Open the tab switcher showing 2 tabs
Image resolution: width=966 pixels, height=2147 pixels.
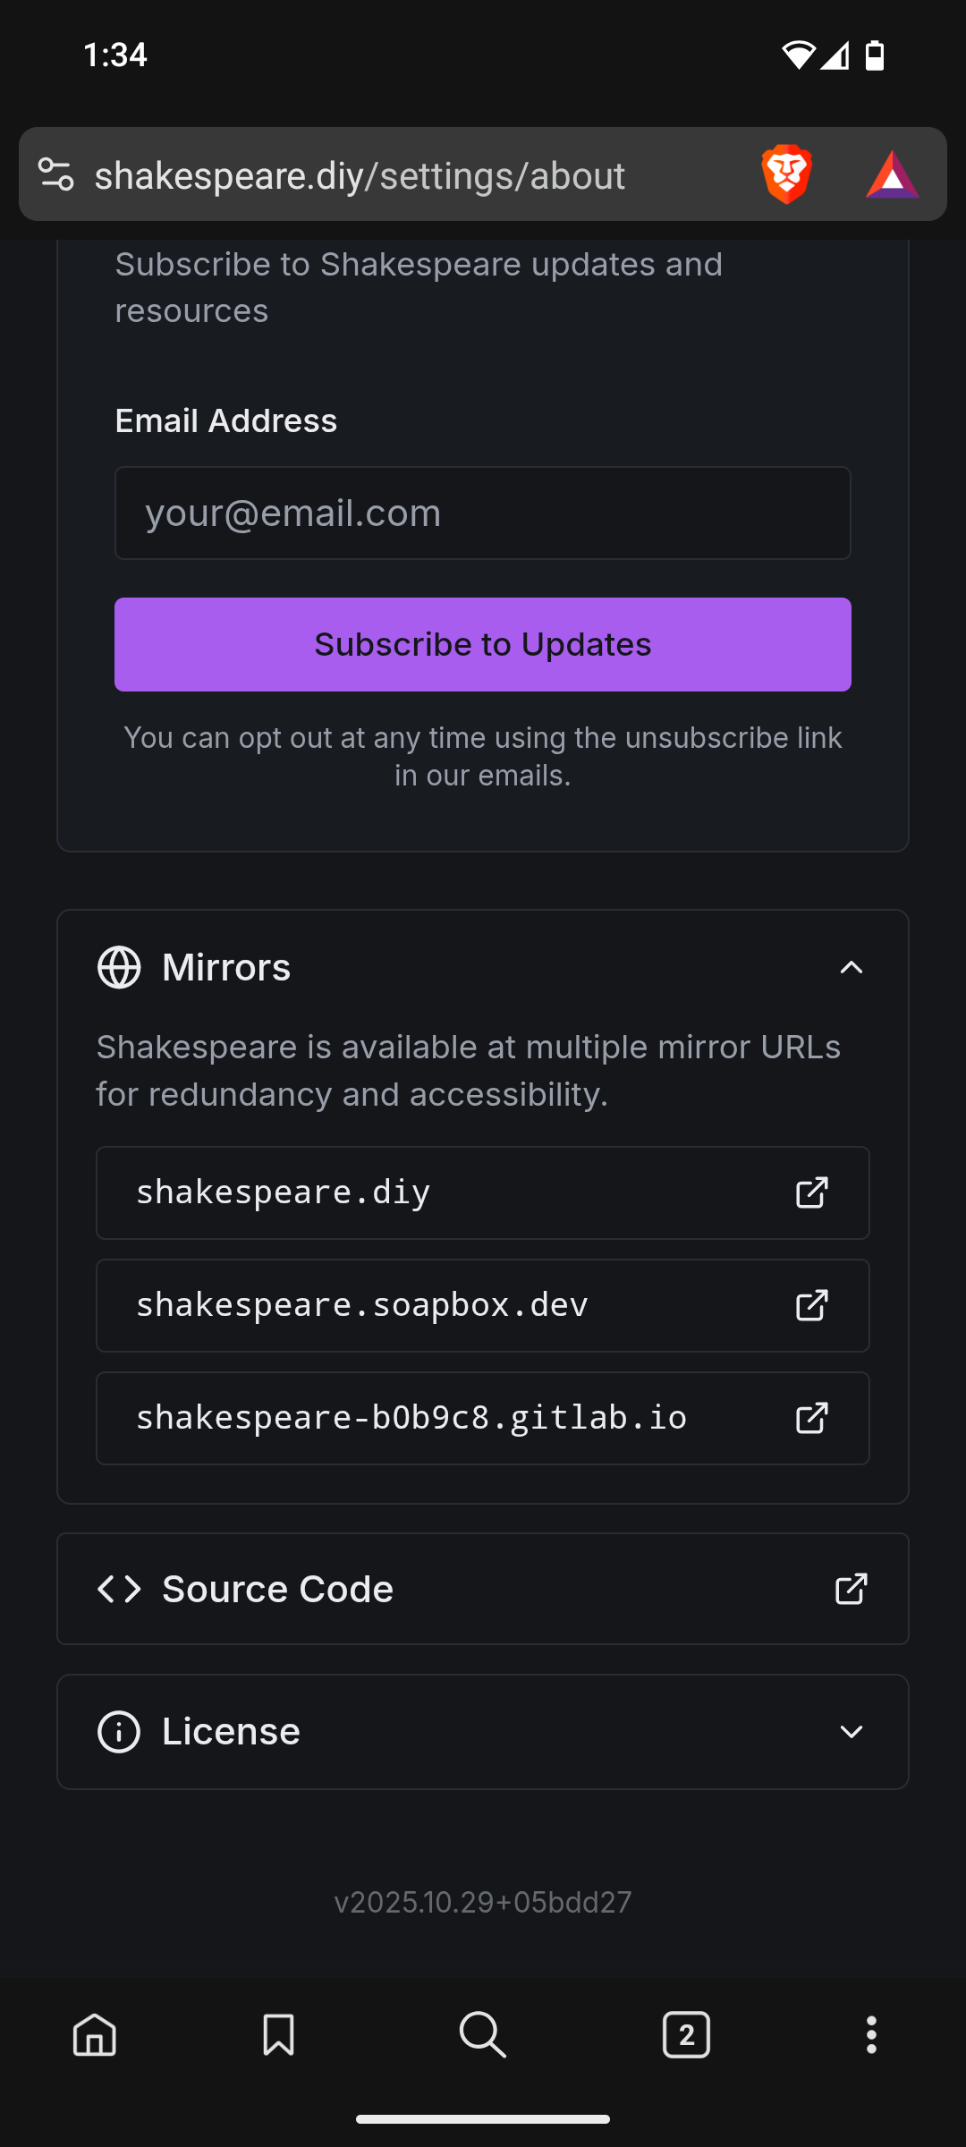coord(686,2035)
